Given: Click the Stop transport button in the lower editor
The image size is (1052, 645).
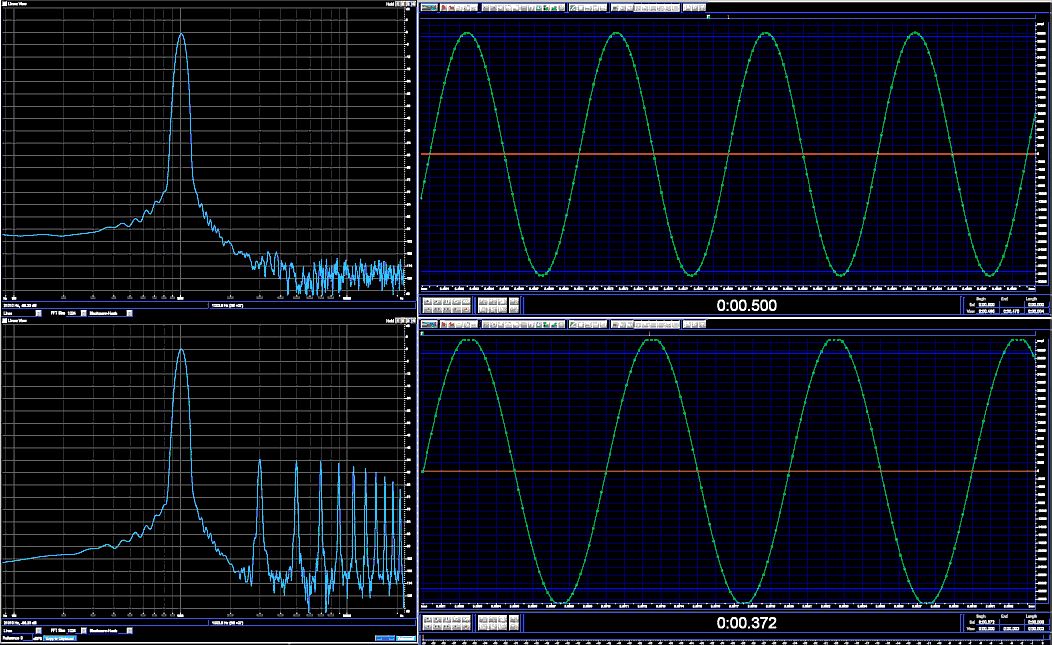Looking at the screenshot, I should [428, 619].
